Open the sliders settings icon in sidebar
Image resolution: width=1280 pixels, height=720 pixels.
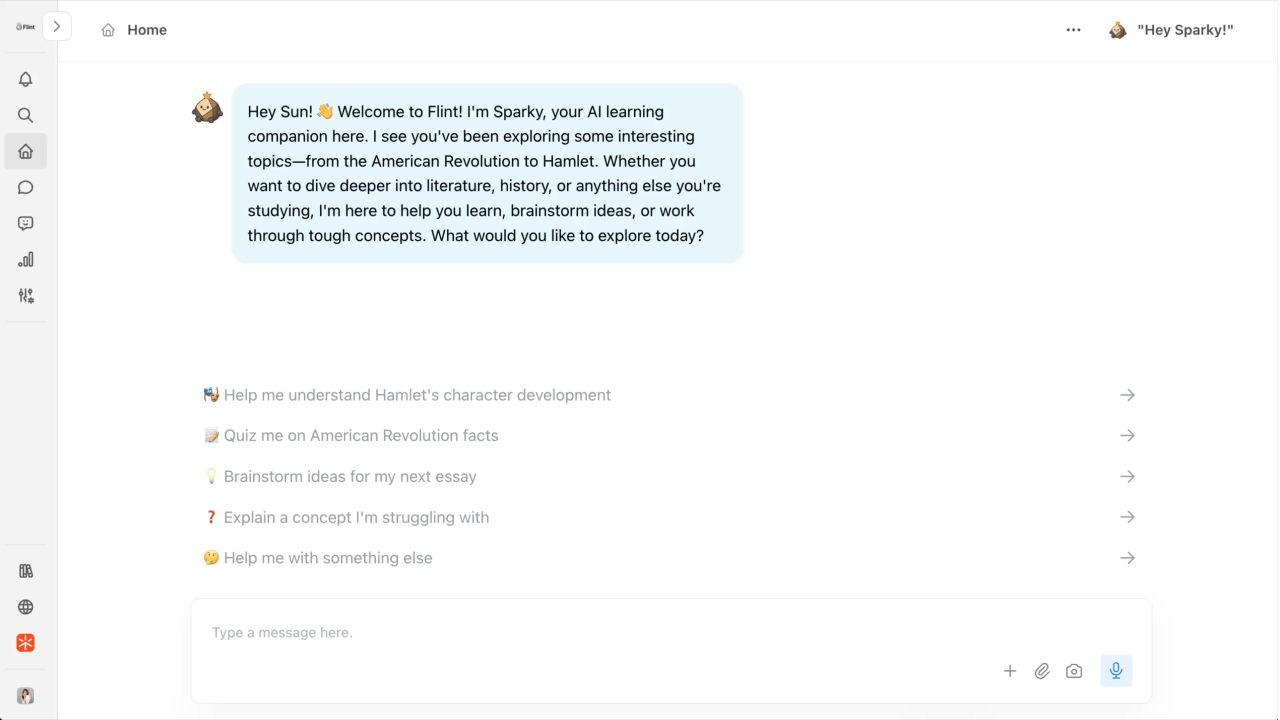[x=26, y=295]
